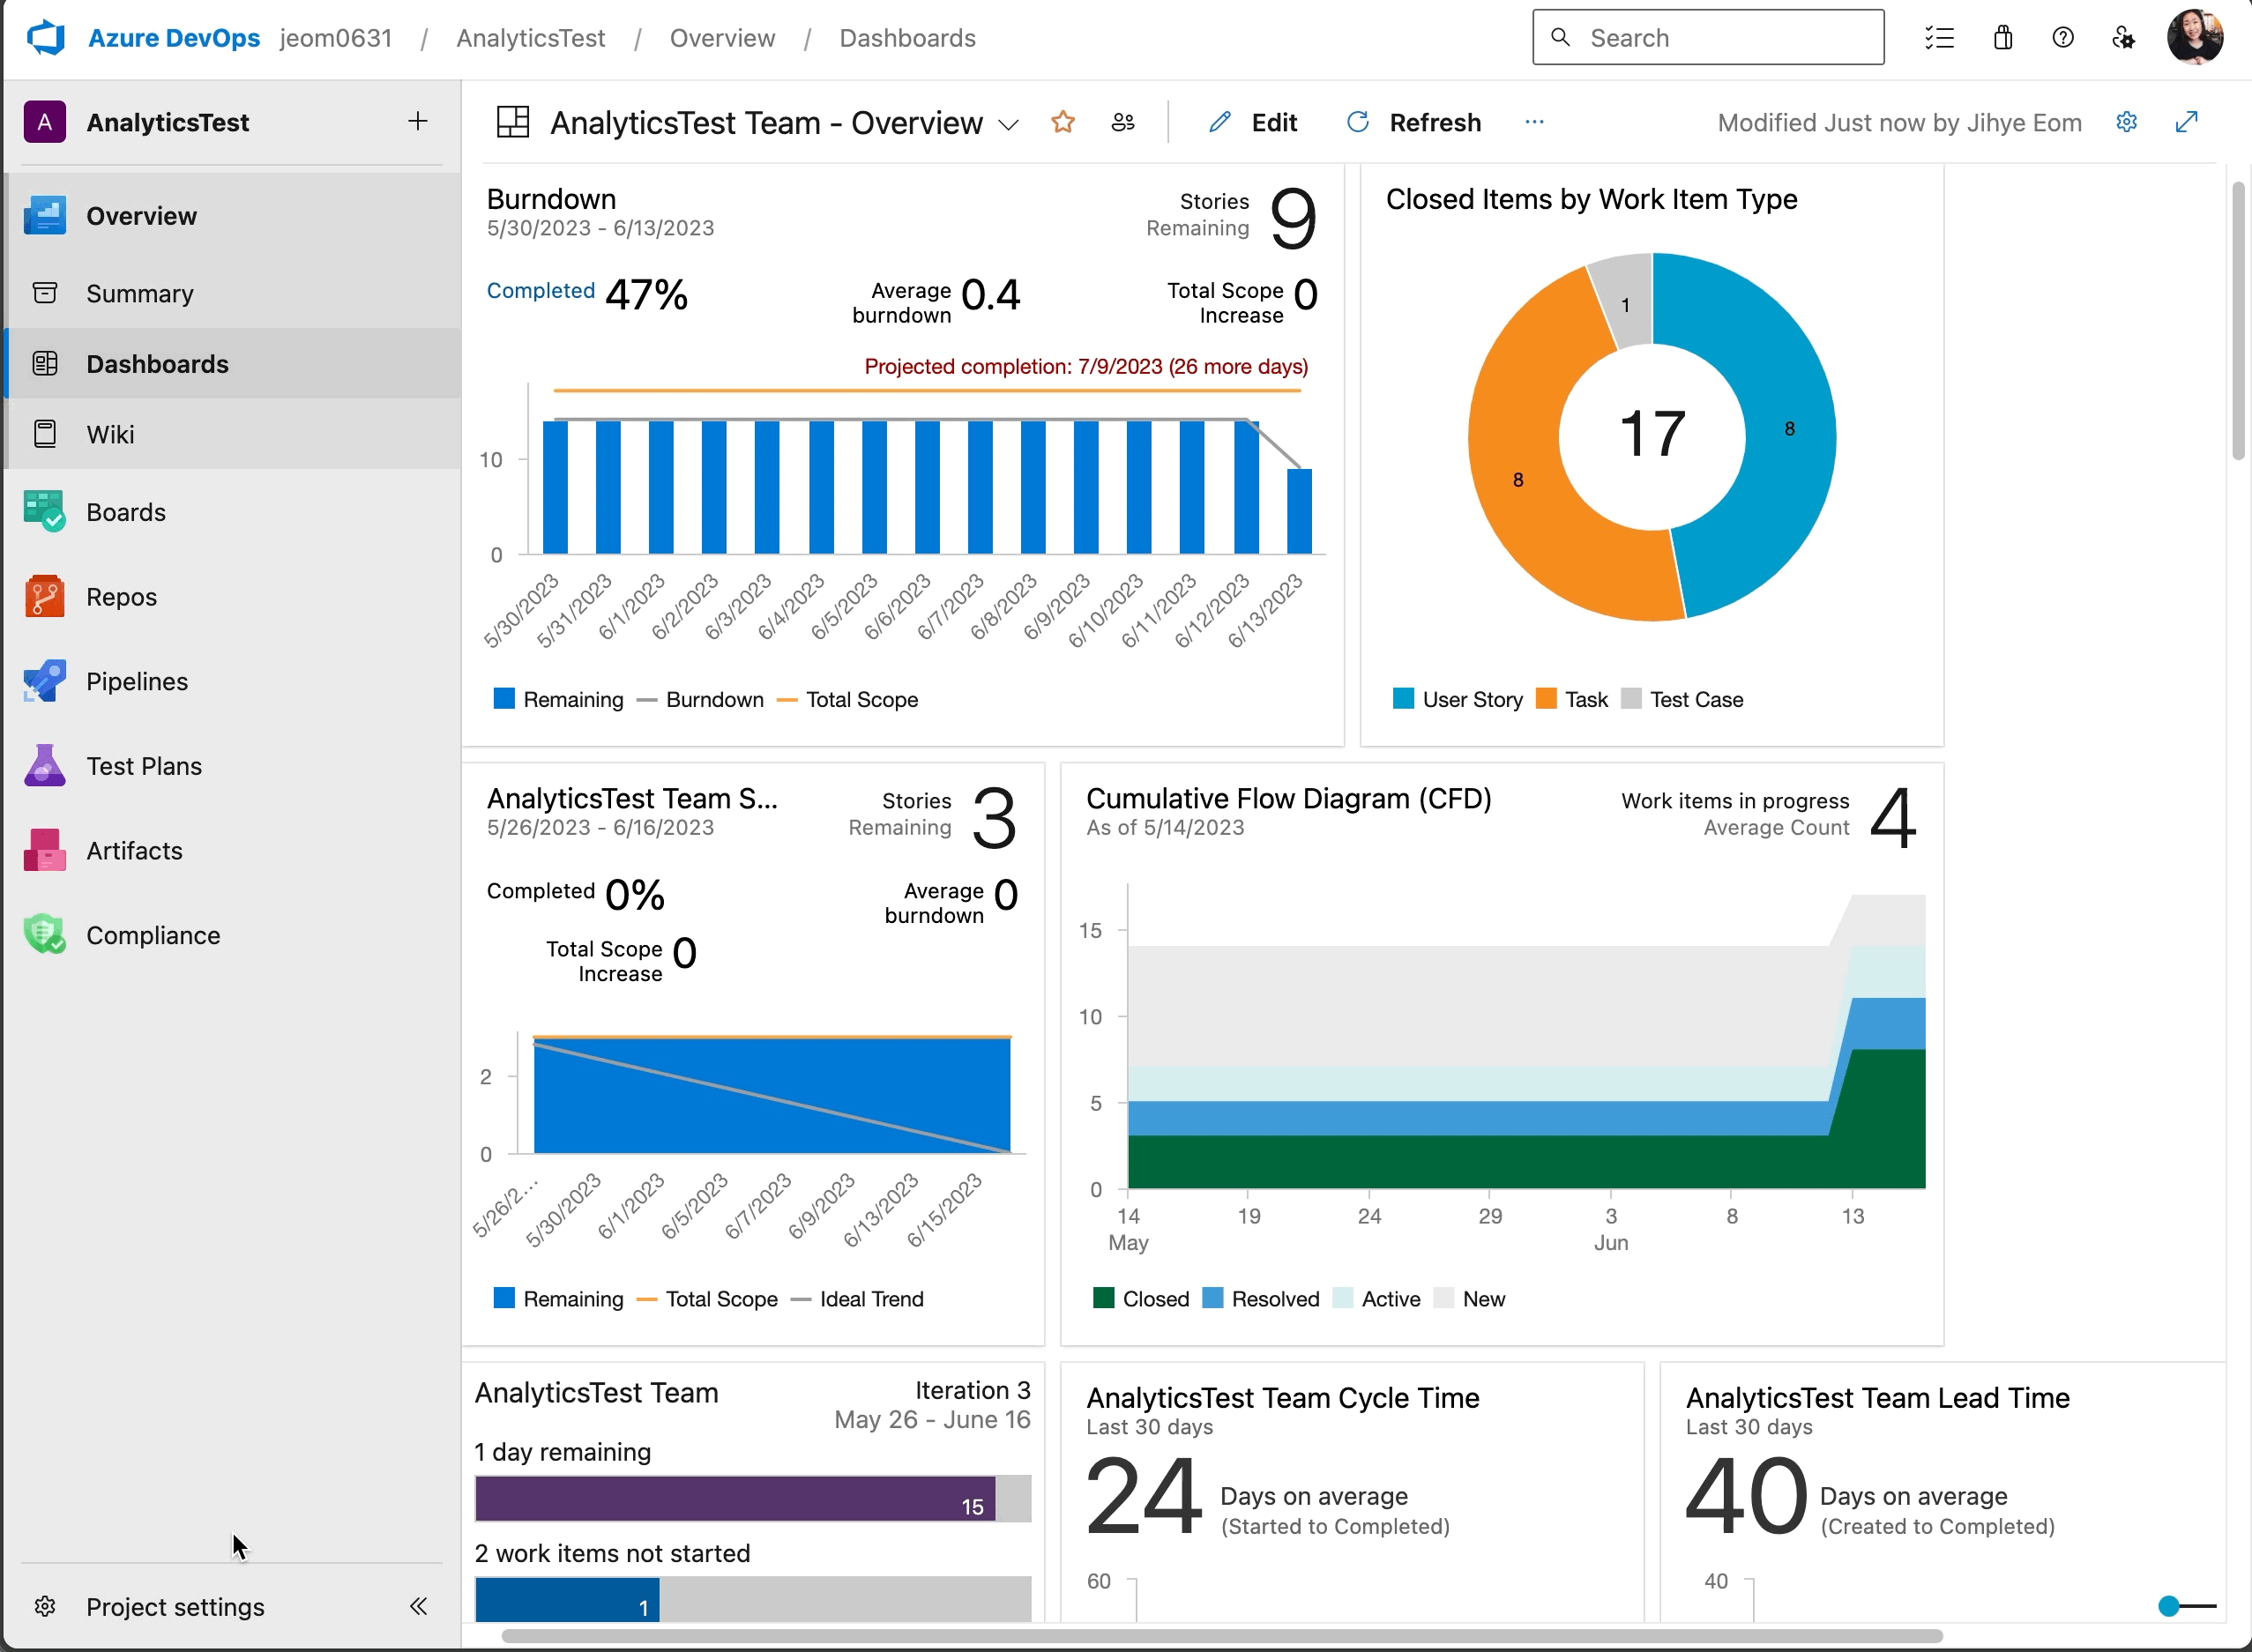Image resolution: width=2252 pixels, height=1652 pixels.
Task: Click the Repos icon in sidebar
Action: [46, 596]
